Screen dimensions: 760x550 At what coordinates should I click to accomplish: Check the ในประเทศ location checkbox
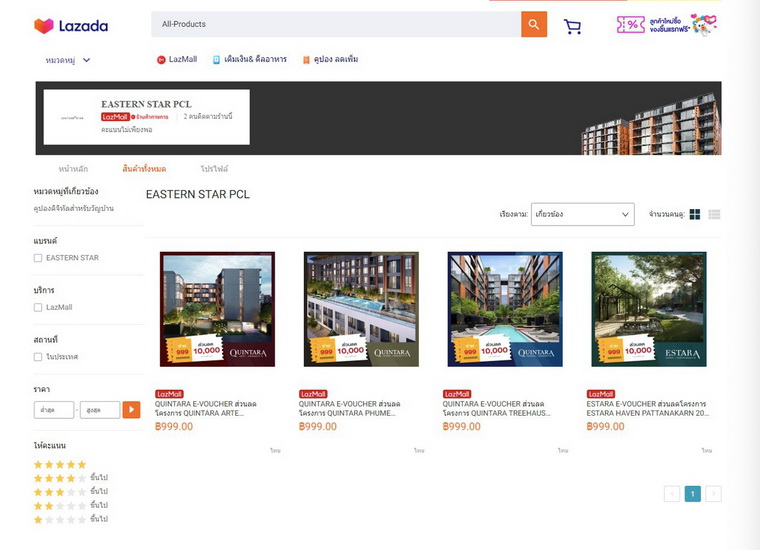click(x=38, y=357)
